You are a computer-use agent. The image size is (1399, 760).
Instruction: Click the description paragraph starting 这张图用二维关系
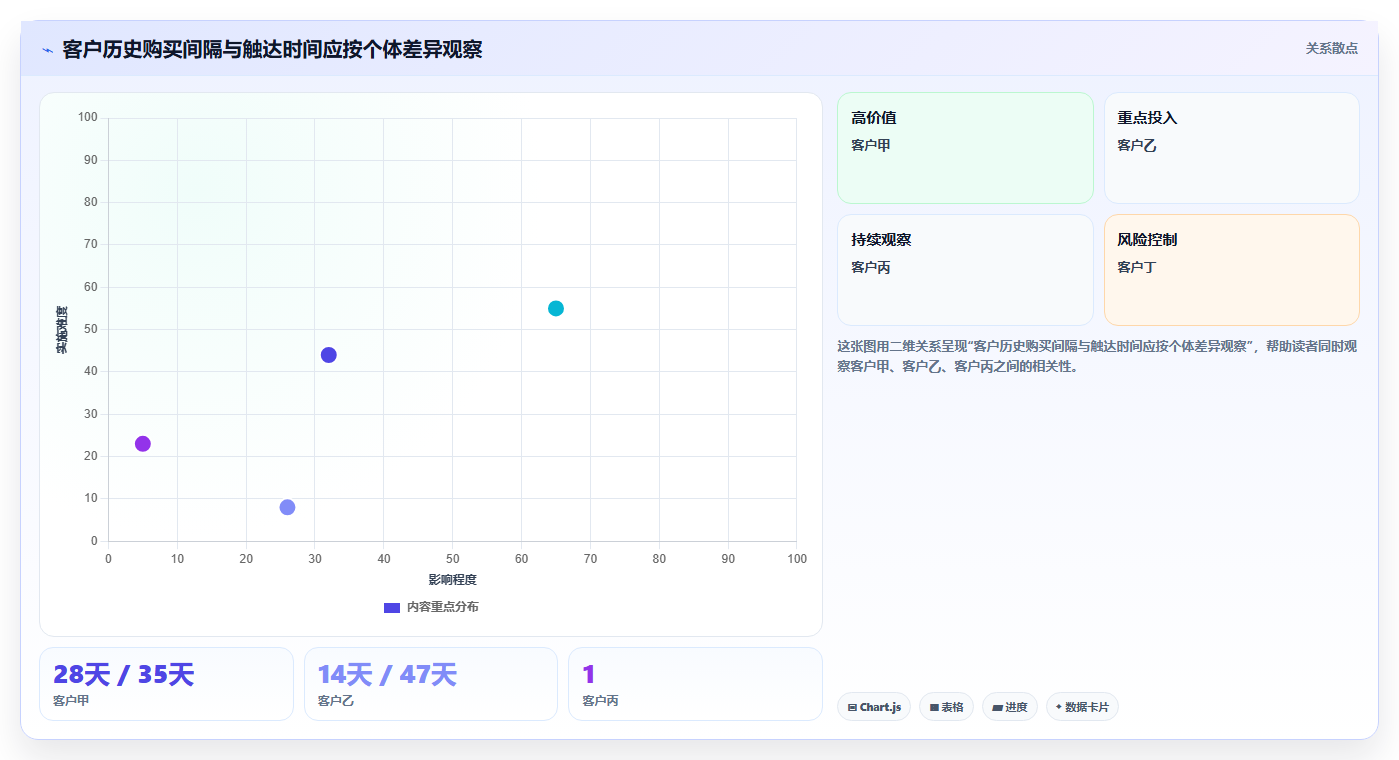(x=1097, y=356)
